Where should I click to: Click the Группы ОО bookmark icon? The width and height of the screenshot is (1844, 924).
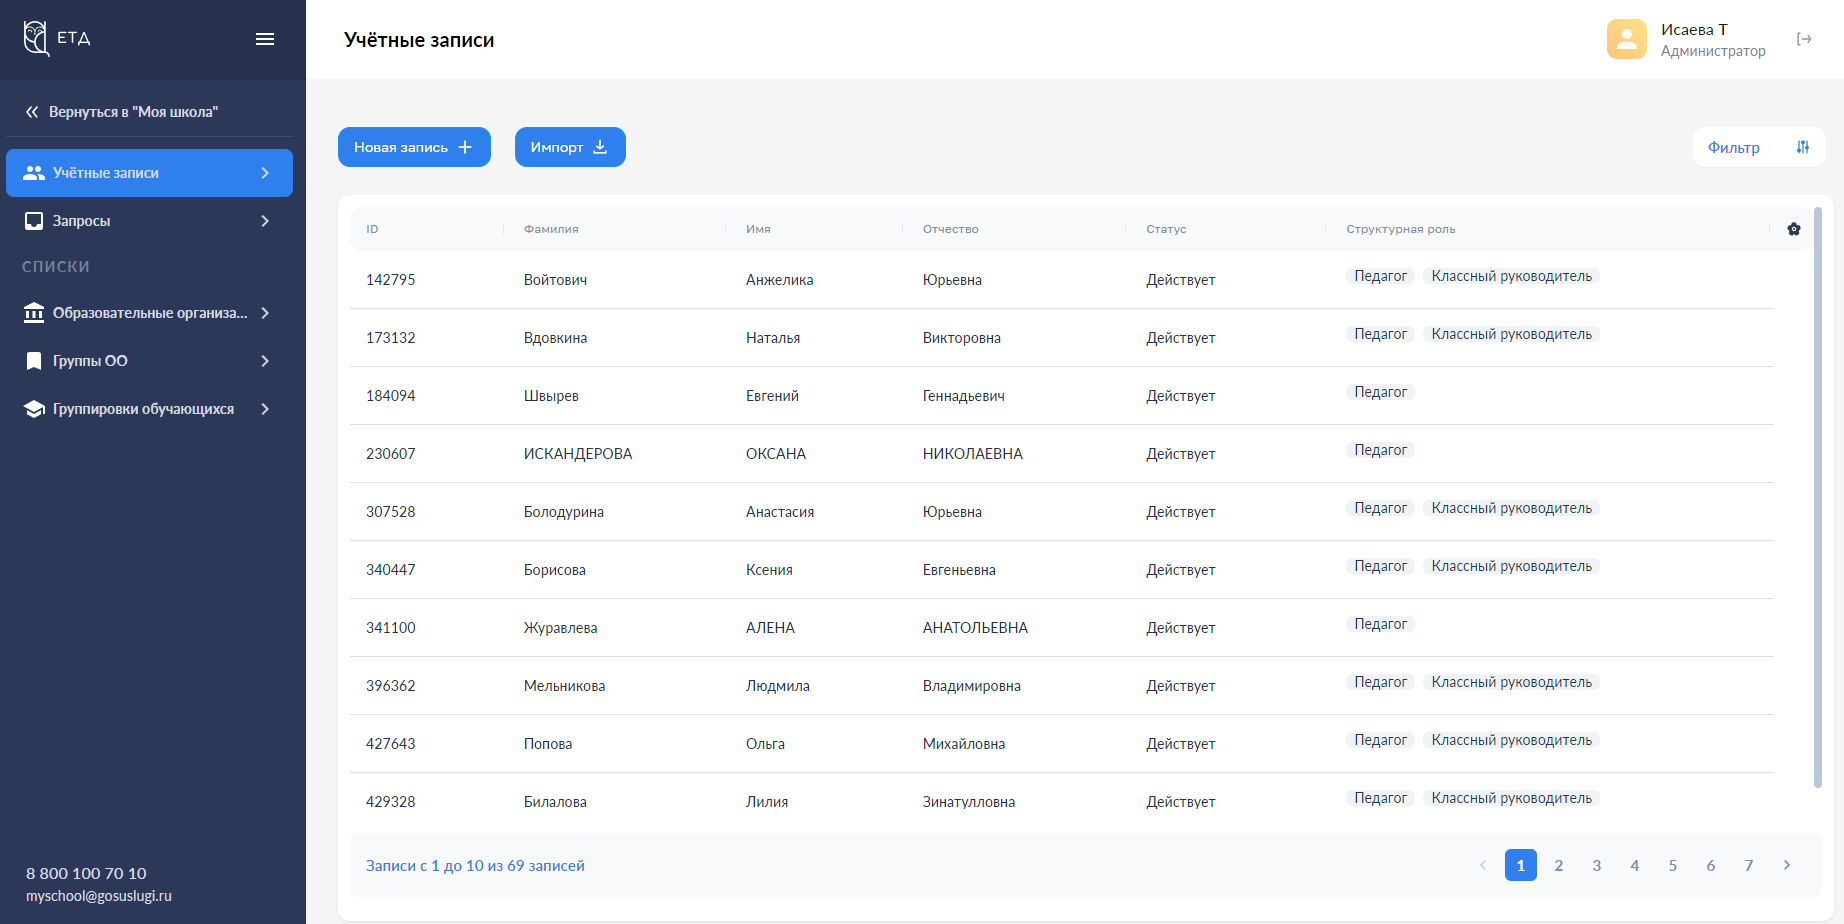click(x=34, y=361)
